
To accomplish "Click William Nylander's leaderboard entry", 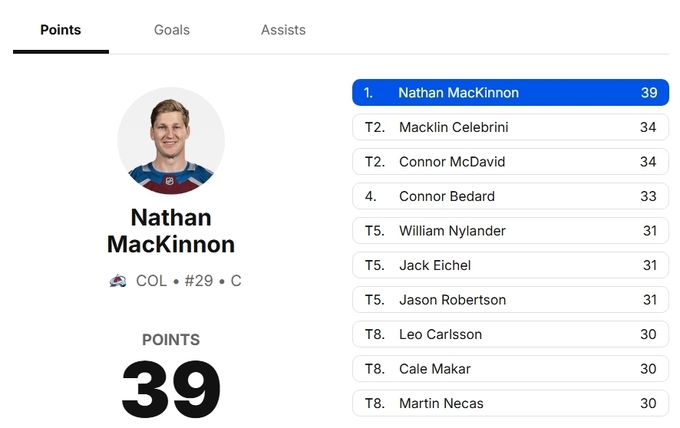I will (x=510, y=231).
